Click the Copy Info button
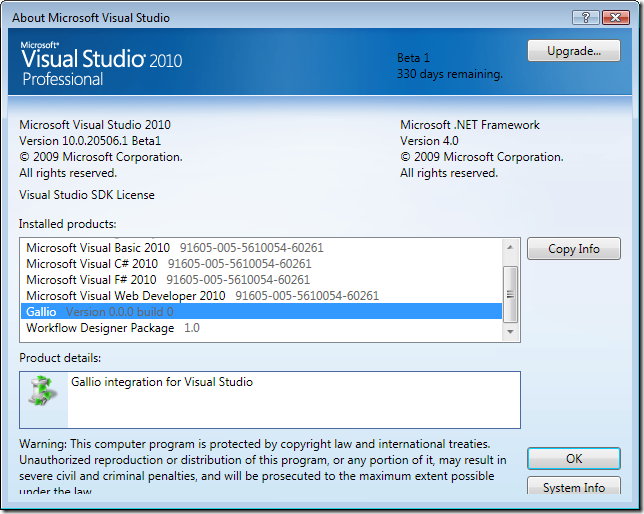Viewport: 644px width, 514px height. point(574,249)
